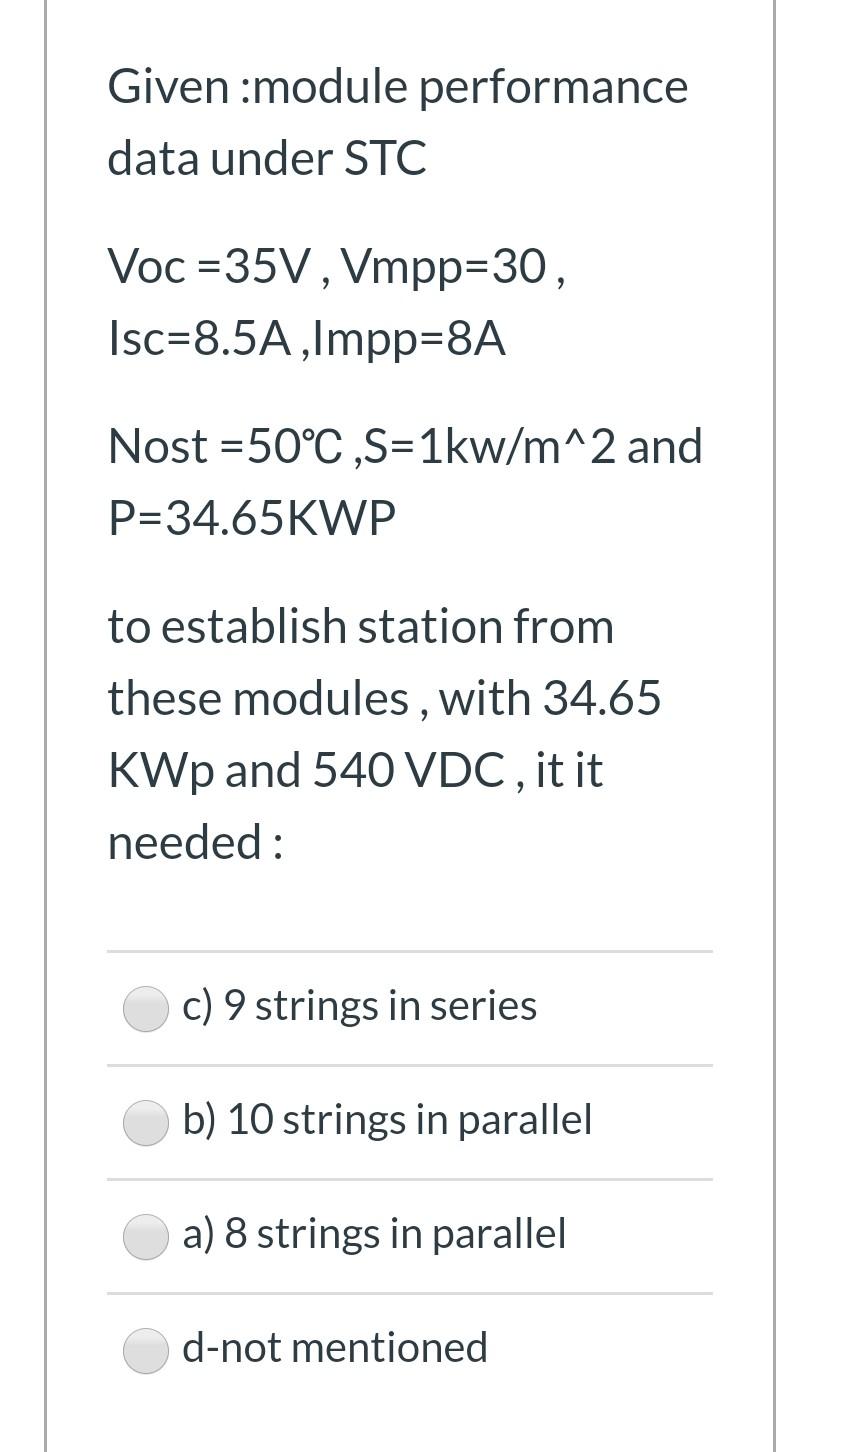Click the 'P=34.65KWP' value text
Screen dimensions: 860x1452
(x=252, y=518)
